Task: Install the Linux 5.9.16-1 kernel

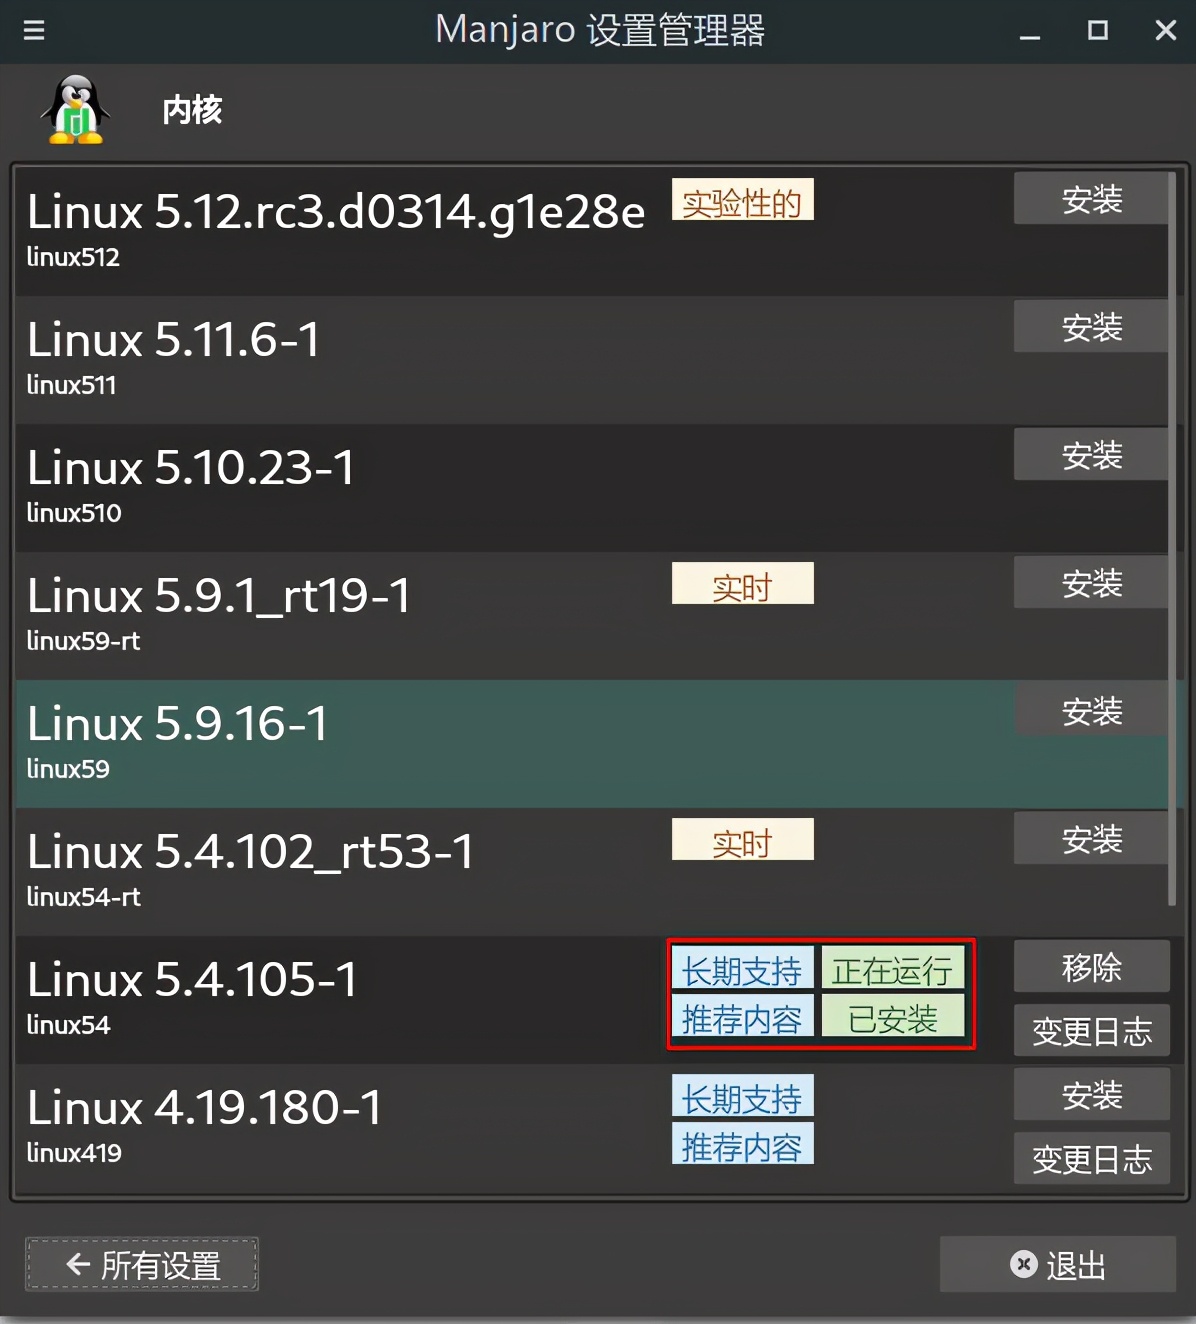Action: [1091, 710]
